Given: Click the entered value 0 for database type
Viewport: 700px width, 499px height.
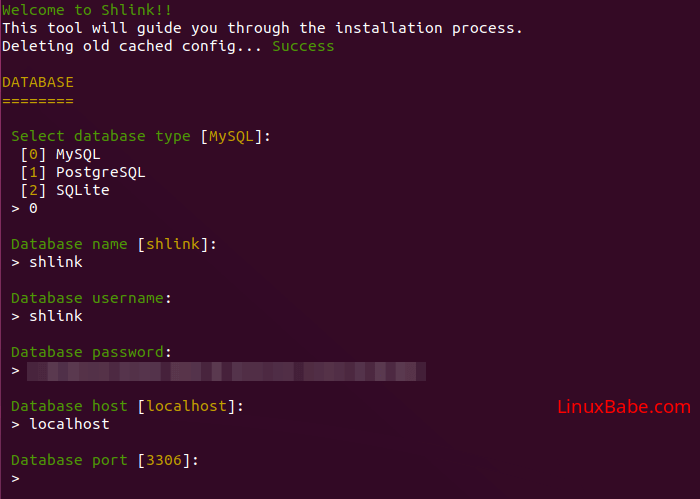Looking at the screenshot, I should click(33, 209).
